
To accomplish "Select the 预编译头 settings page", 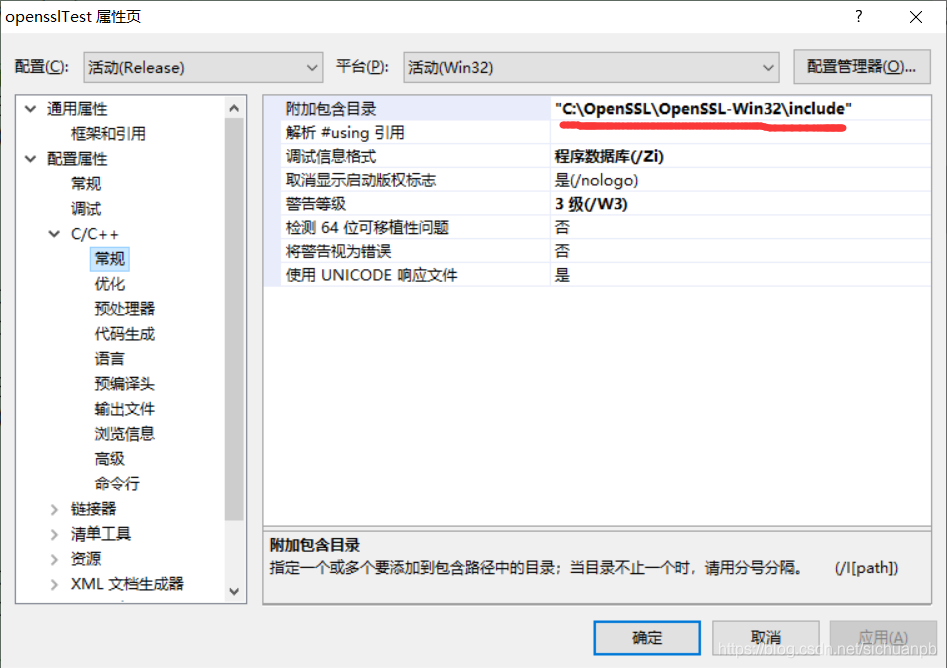I will 122,383.
